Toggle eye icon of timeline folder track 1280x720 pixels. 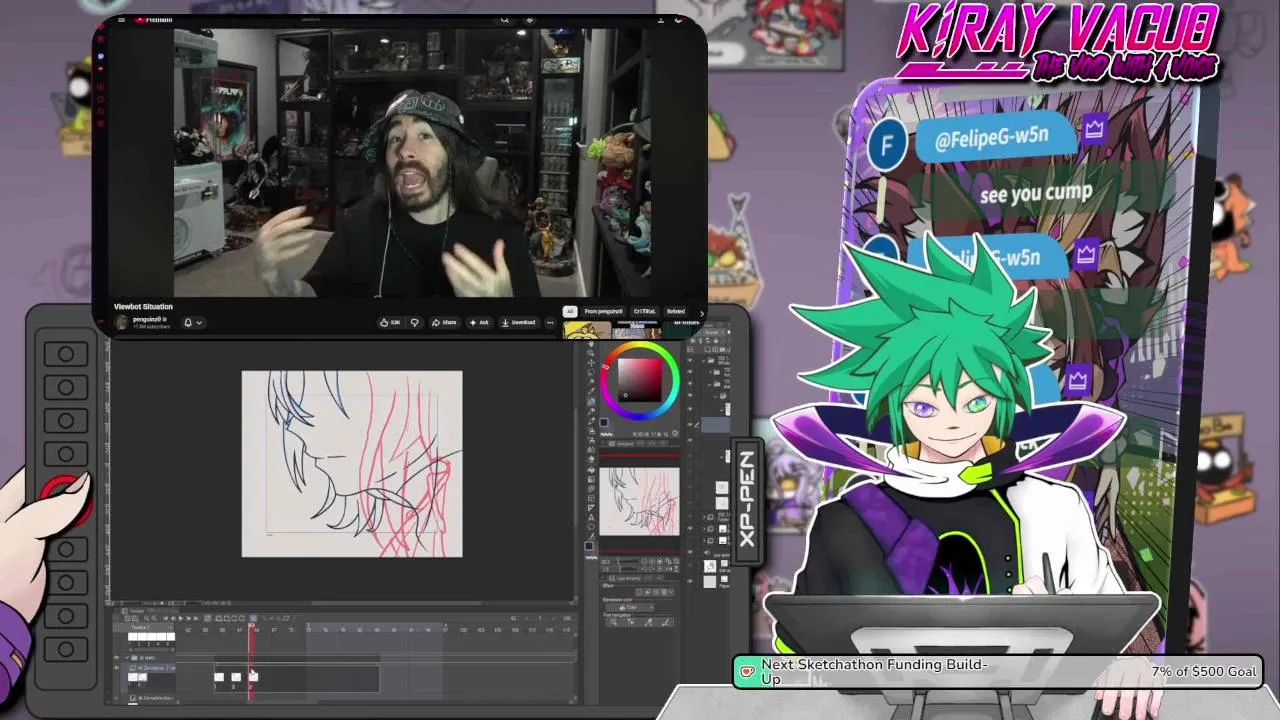pos(116,657)
